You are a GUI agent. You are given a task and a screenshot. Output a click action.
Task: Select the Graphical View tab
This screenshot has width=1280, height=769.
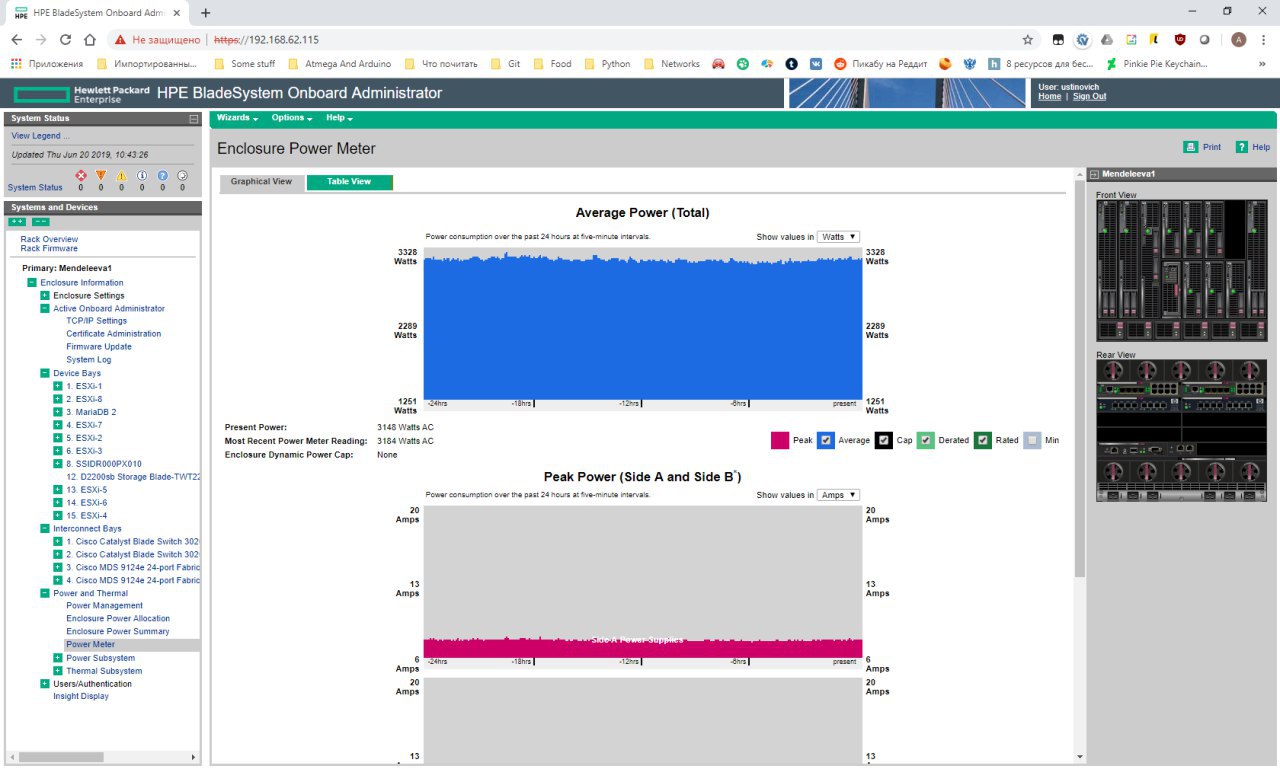pyautogui.click(x=261, y=182)
